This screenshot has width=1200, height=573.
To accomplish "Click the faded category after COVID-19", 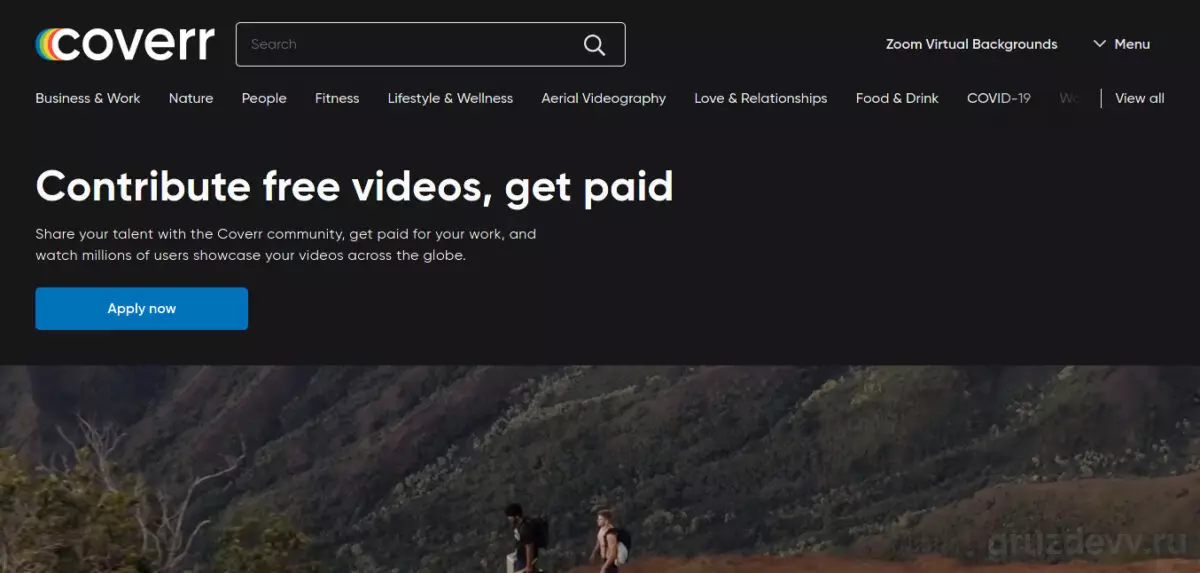I will point(1069,98).
